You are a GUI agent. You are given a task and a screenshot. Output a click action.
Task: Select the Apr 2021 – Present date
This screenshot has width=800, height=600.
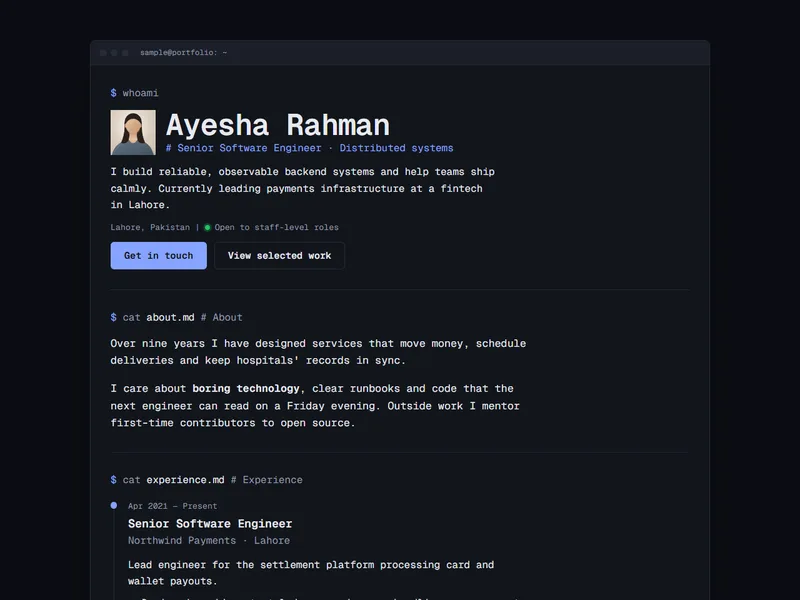pos(172,506)
